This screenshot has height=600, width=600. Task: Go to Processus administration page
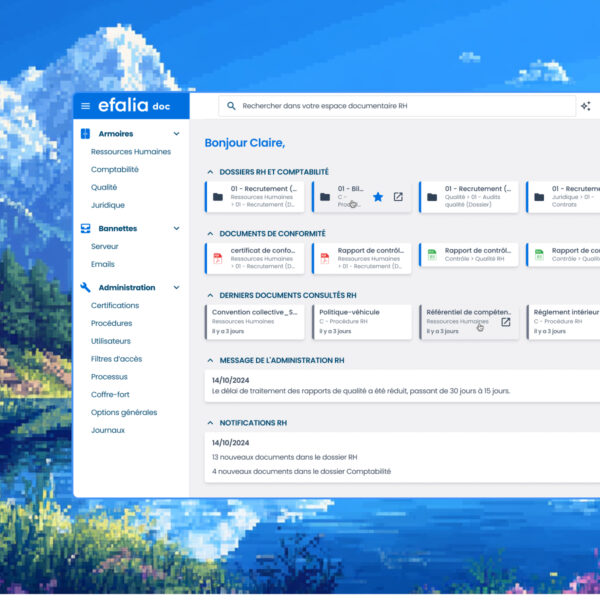click(x=109, y=377)
